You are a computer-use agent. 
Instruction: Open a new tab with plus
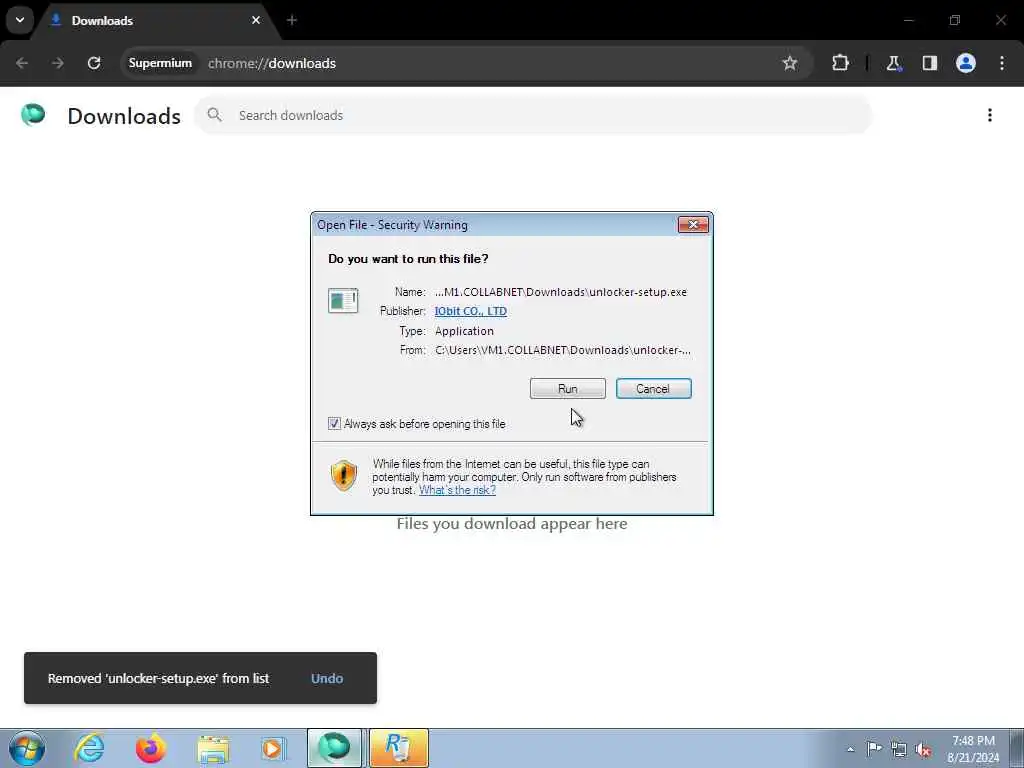click(x=292, y=20)
